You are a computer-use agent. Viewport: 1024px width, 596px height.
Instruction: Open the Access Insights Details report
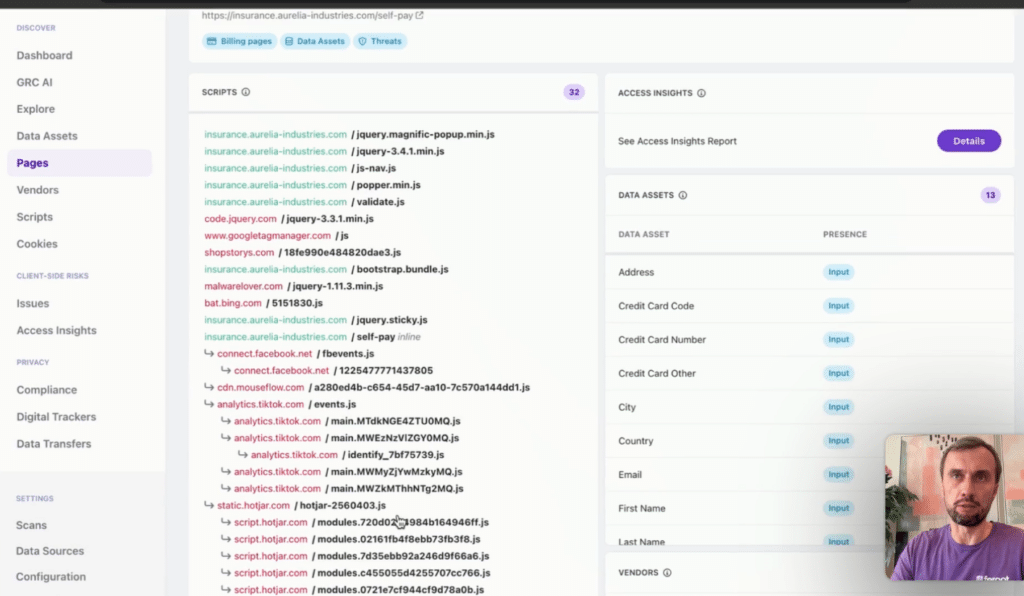(x=968, y=141)
